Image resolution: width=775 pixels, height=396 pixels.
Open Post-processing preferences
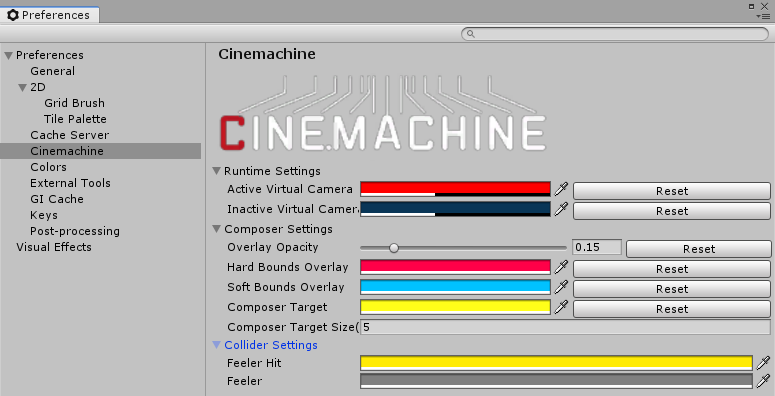[75, 231]
